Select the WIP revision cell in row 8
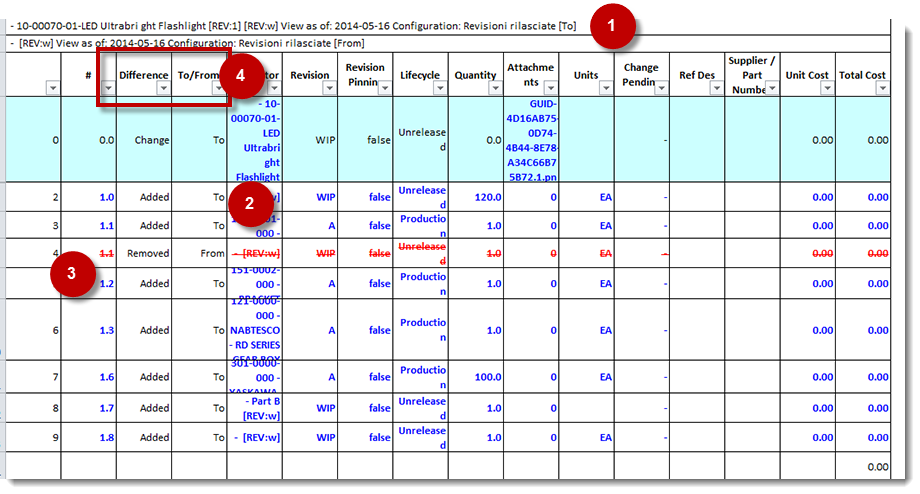Viewport: 920px width, 494px height. [310, 408]
